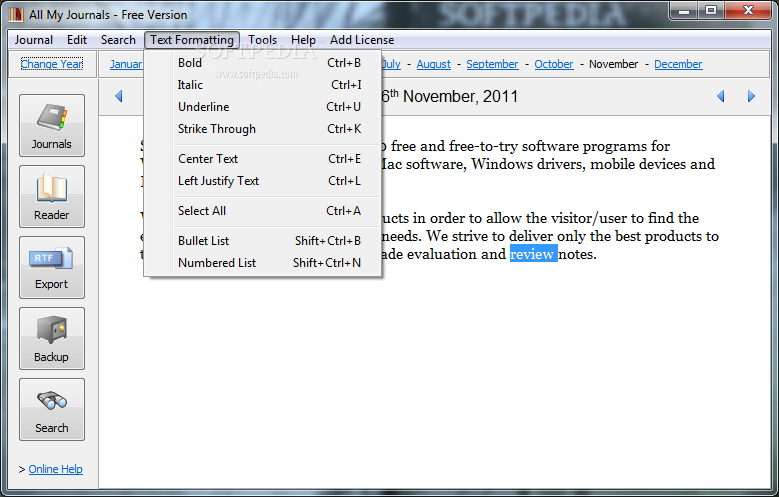Click the Search binoculars sidebar button
Image resolution: width=779 pixels, height=497 pixels.
(52, 410)
